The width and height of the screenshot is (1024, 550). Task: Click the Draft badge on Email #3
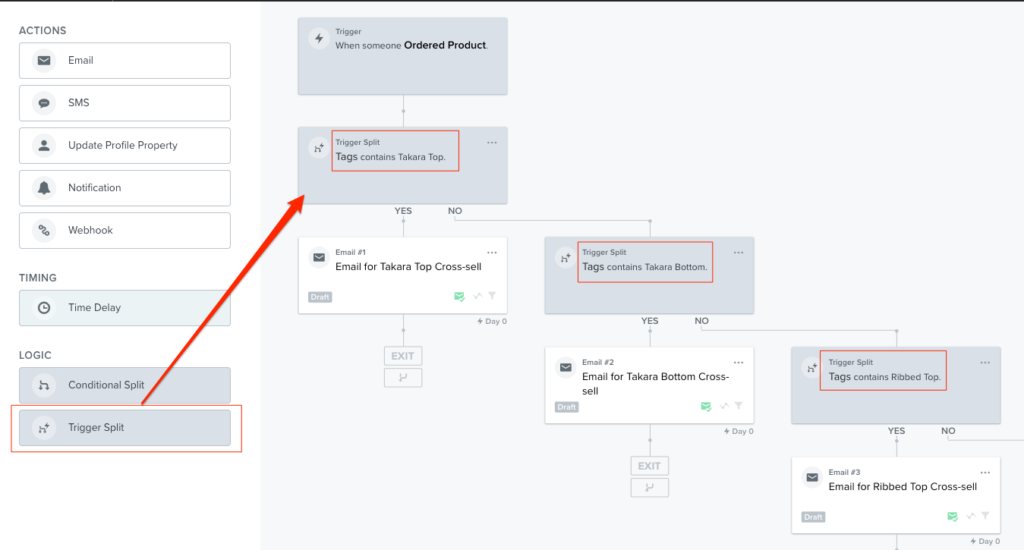pyautogui.click(x=813, y=517)
